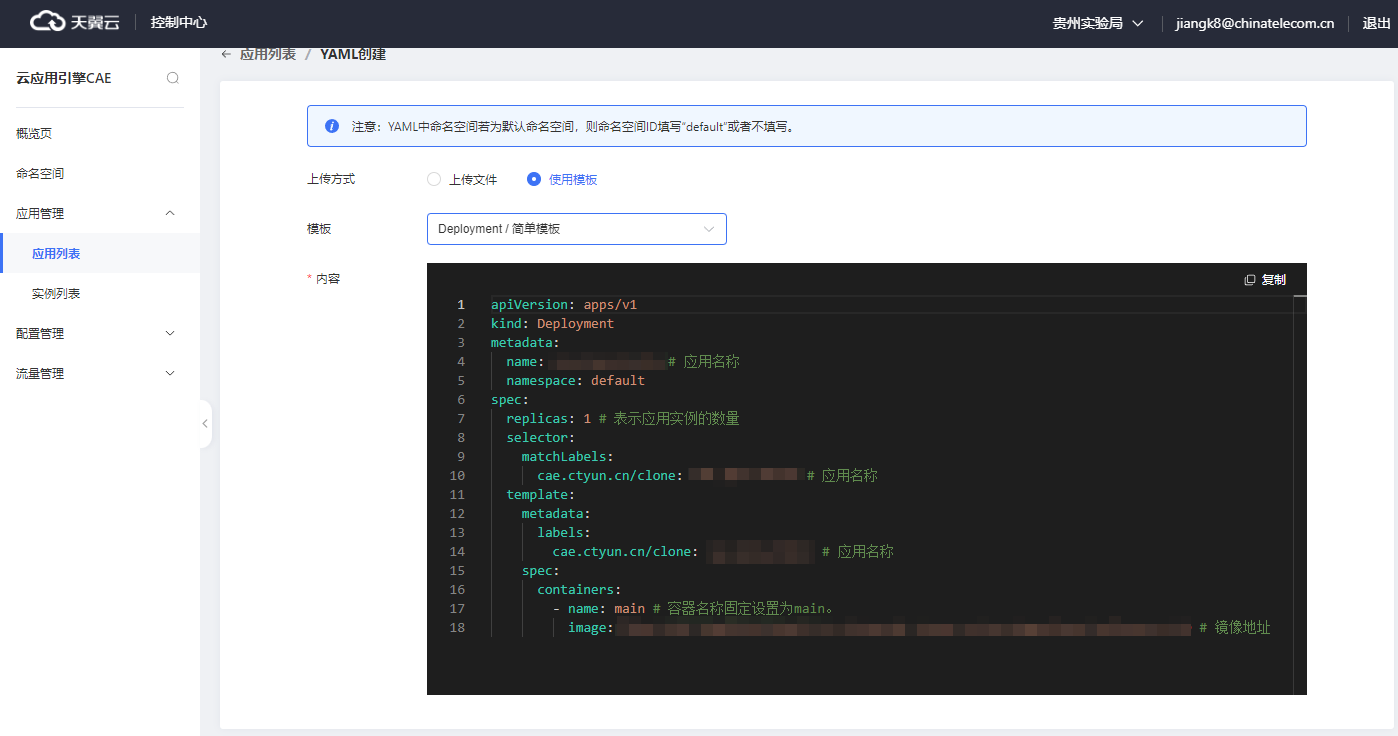
Task: Expand the 配置管理 menu section
Action: tap(169, 333)
